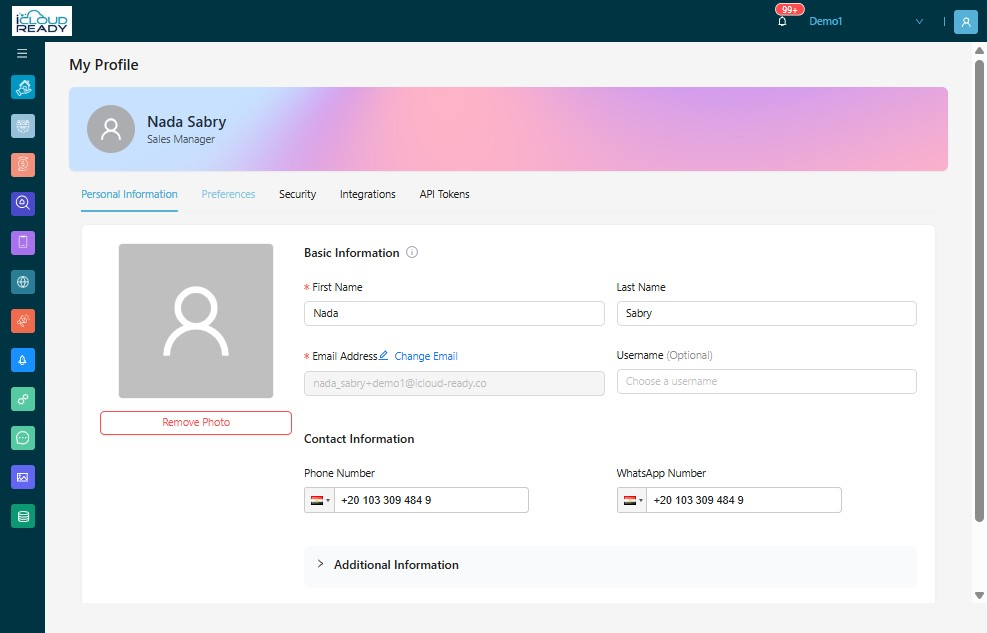The height and width of the screenshot is (633, 987).
Task: Open the API Tokens tab
Action: click(444, 194)
